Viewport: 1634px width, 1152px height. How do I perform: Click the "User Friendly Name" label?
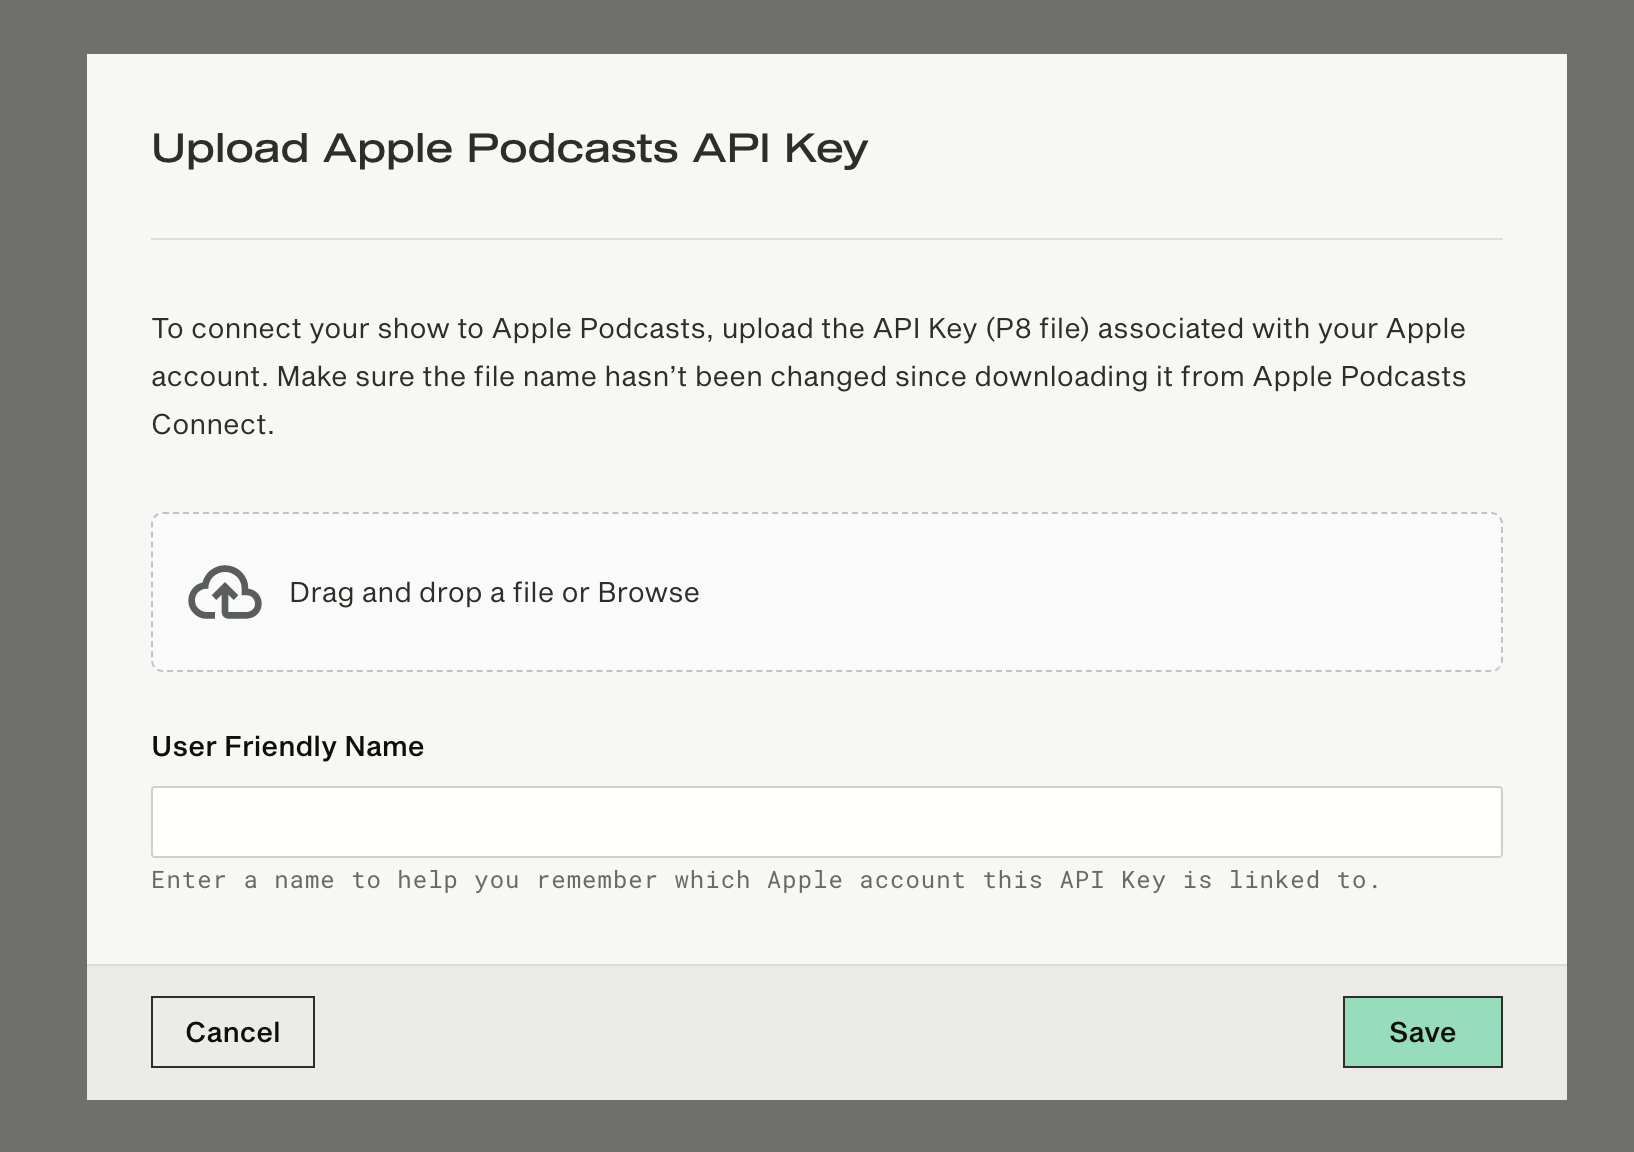(x=288, y=746)
